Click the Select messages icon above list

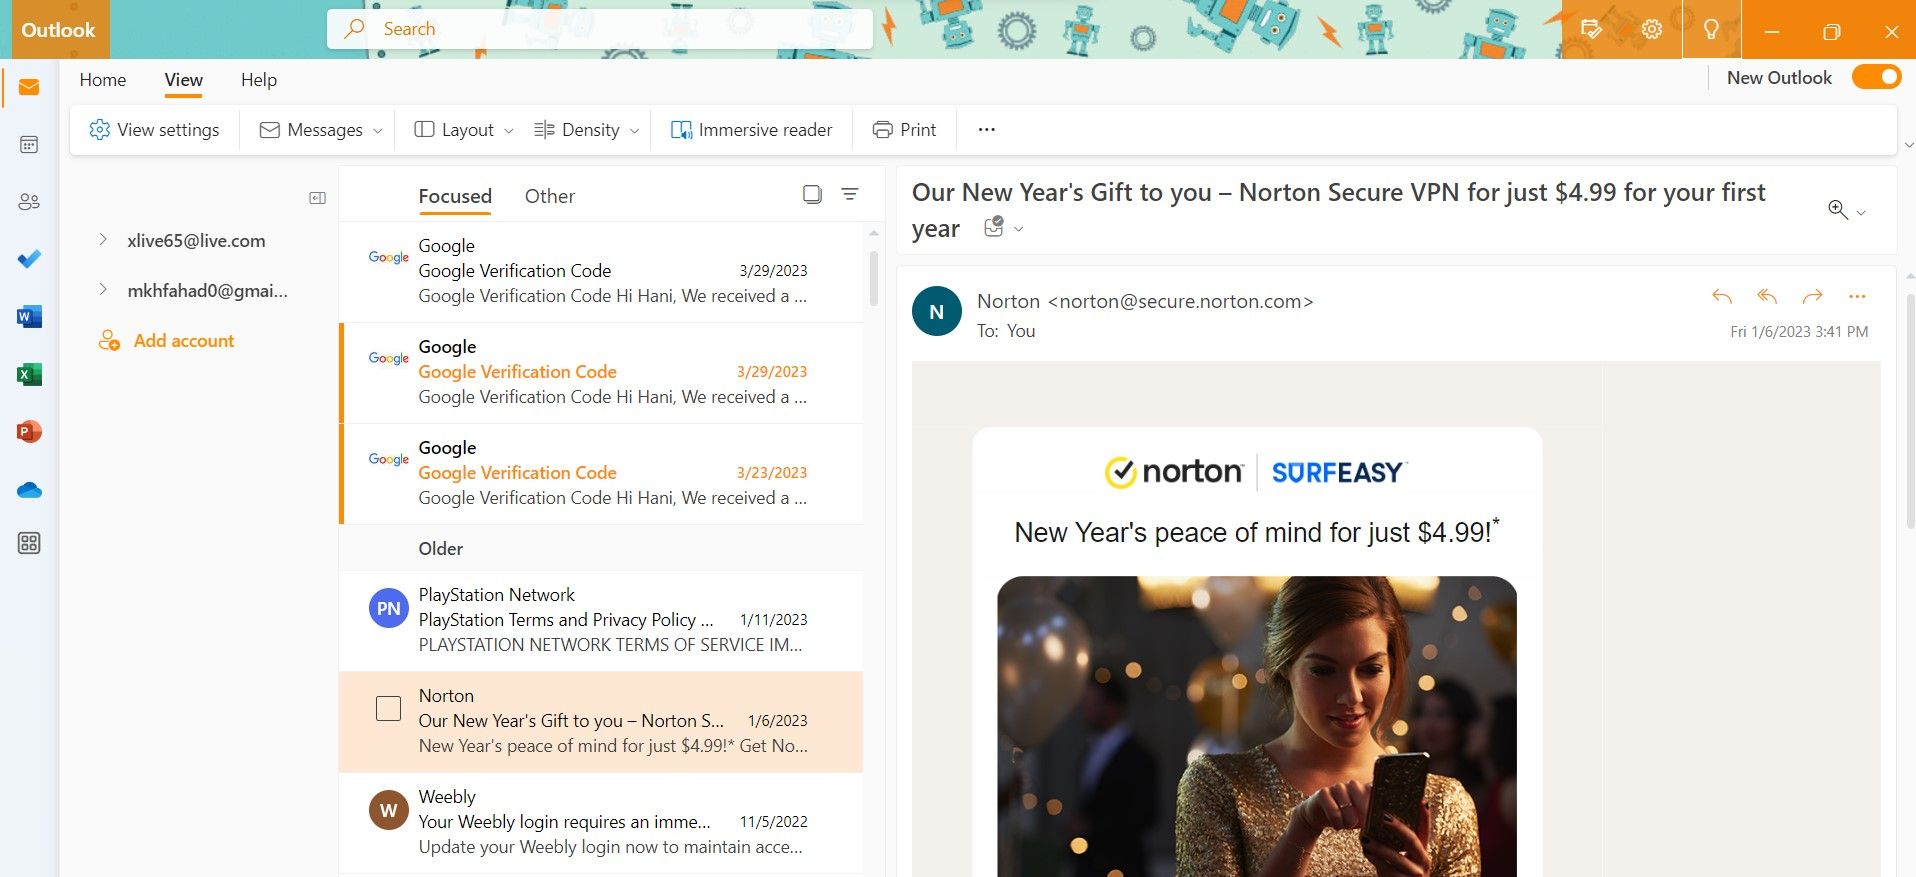click(812, 194)
